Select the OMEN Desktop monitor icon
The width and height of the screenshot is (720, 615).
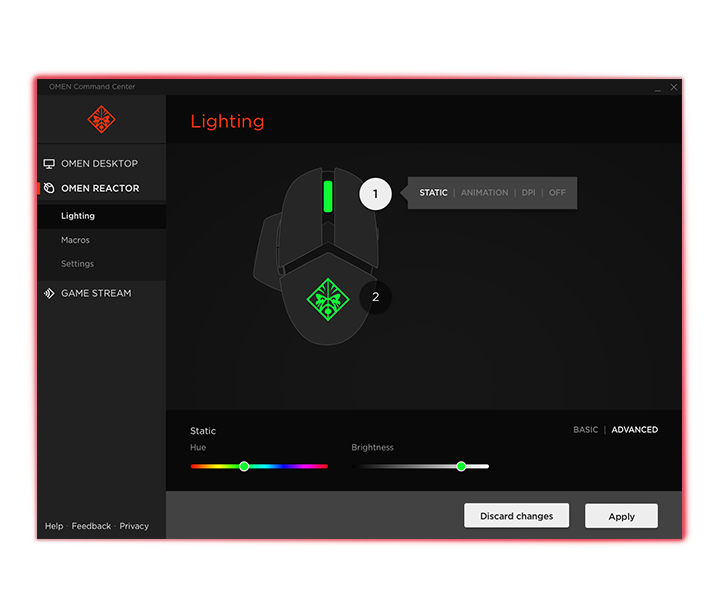(x=49, y=164)
